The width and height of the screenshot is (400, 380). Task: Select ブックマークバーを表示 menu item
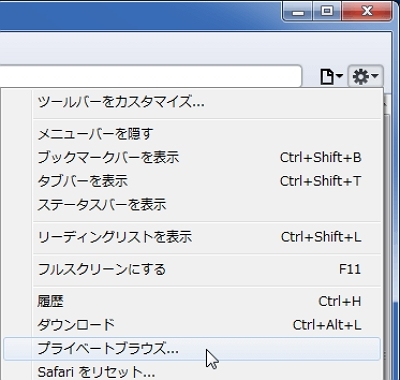coord(192,157)
